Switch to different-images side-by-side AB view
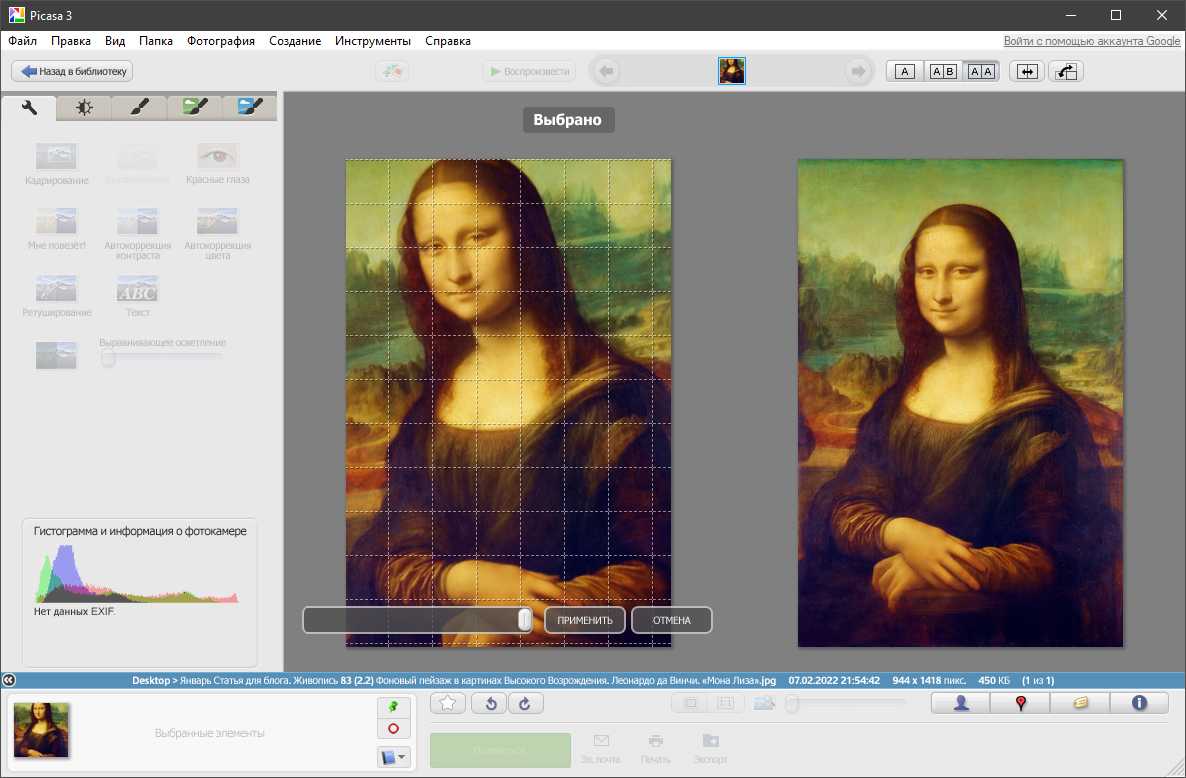The height and width of the screenshot is (778, 1186). 943,72
